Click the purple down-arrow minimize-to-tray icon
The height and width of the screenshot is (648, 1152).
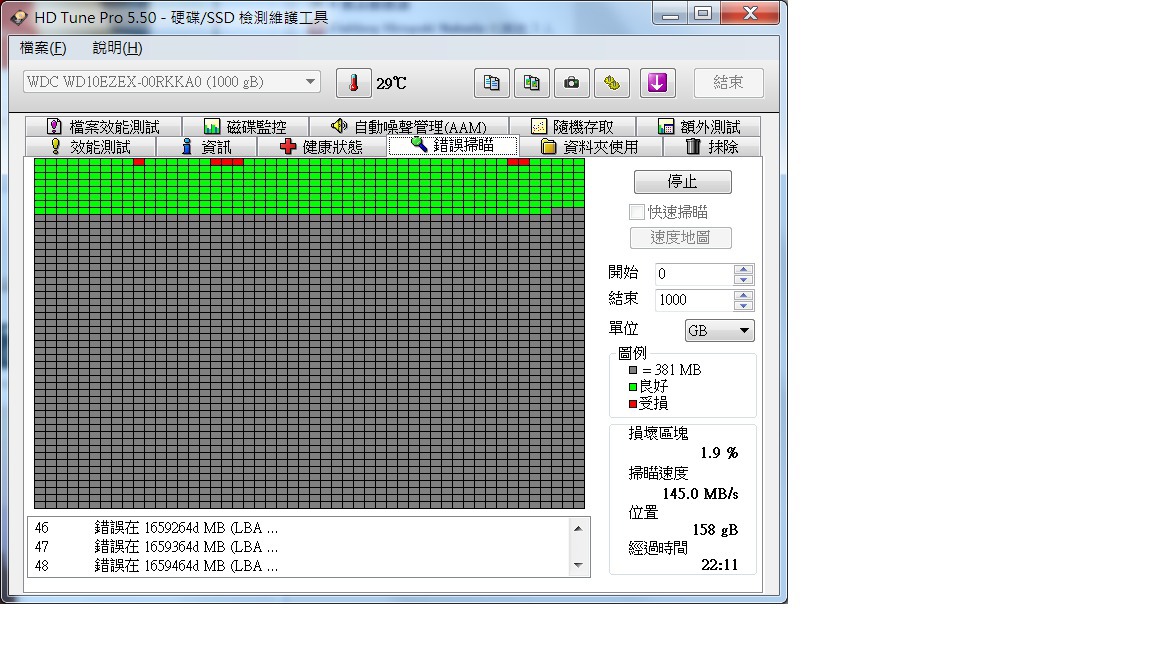(x=657, y=83)
